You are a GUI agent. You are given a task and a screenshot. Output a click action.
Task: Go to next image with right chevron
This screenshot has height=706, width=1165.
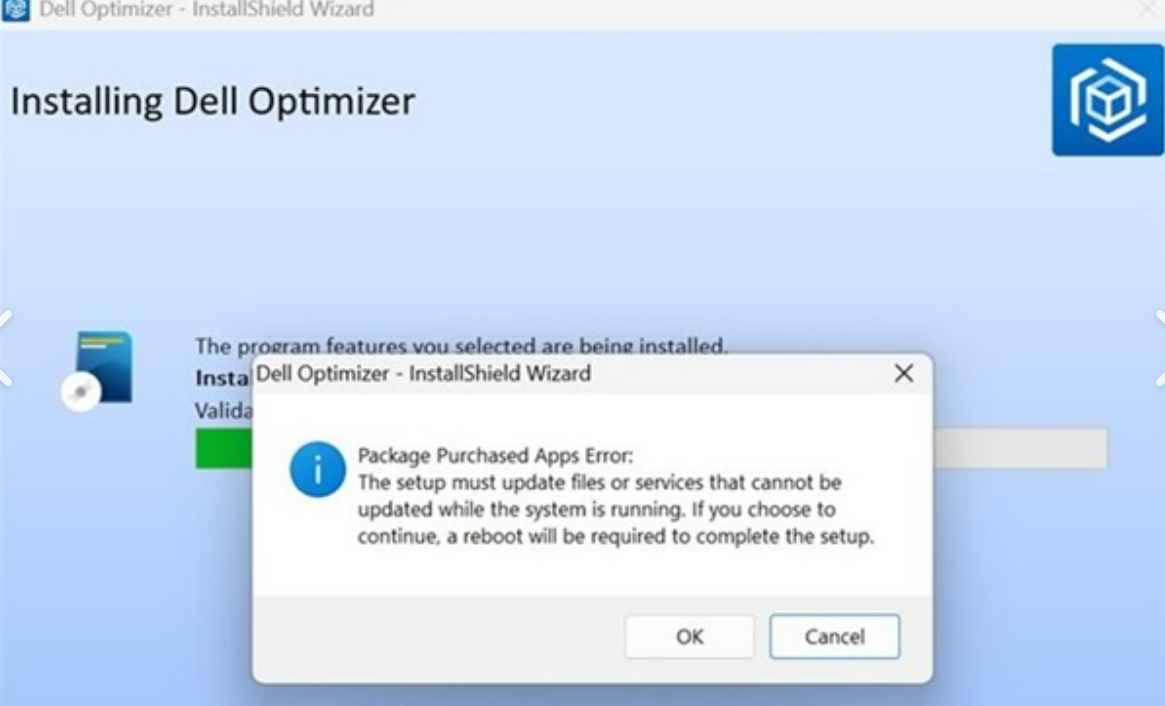(1159, 348)
